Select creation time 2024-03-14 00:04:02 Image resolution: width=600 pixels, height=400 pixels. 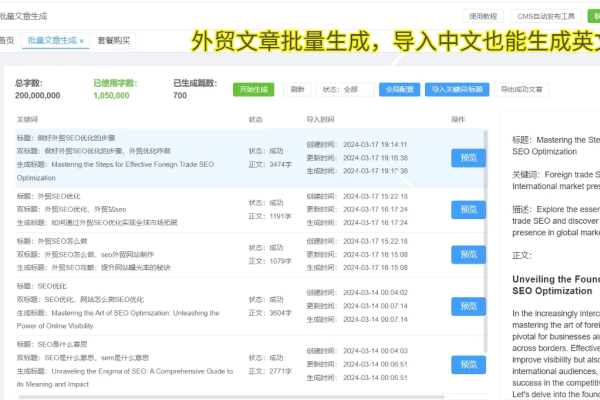click(x=375, y=292)
